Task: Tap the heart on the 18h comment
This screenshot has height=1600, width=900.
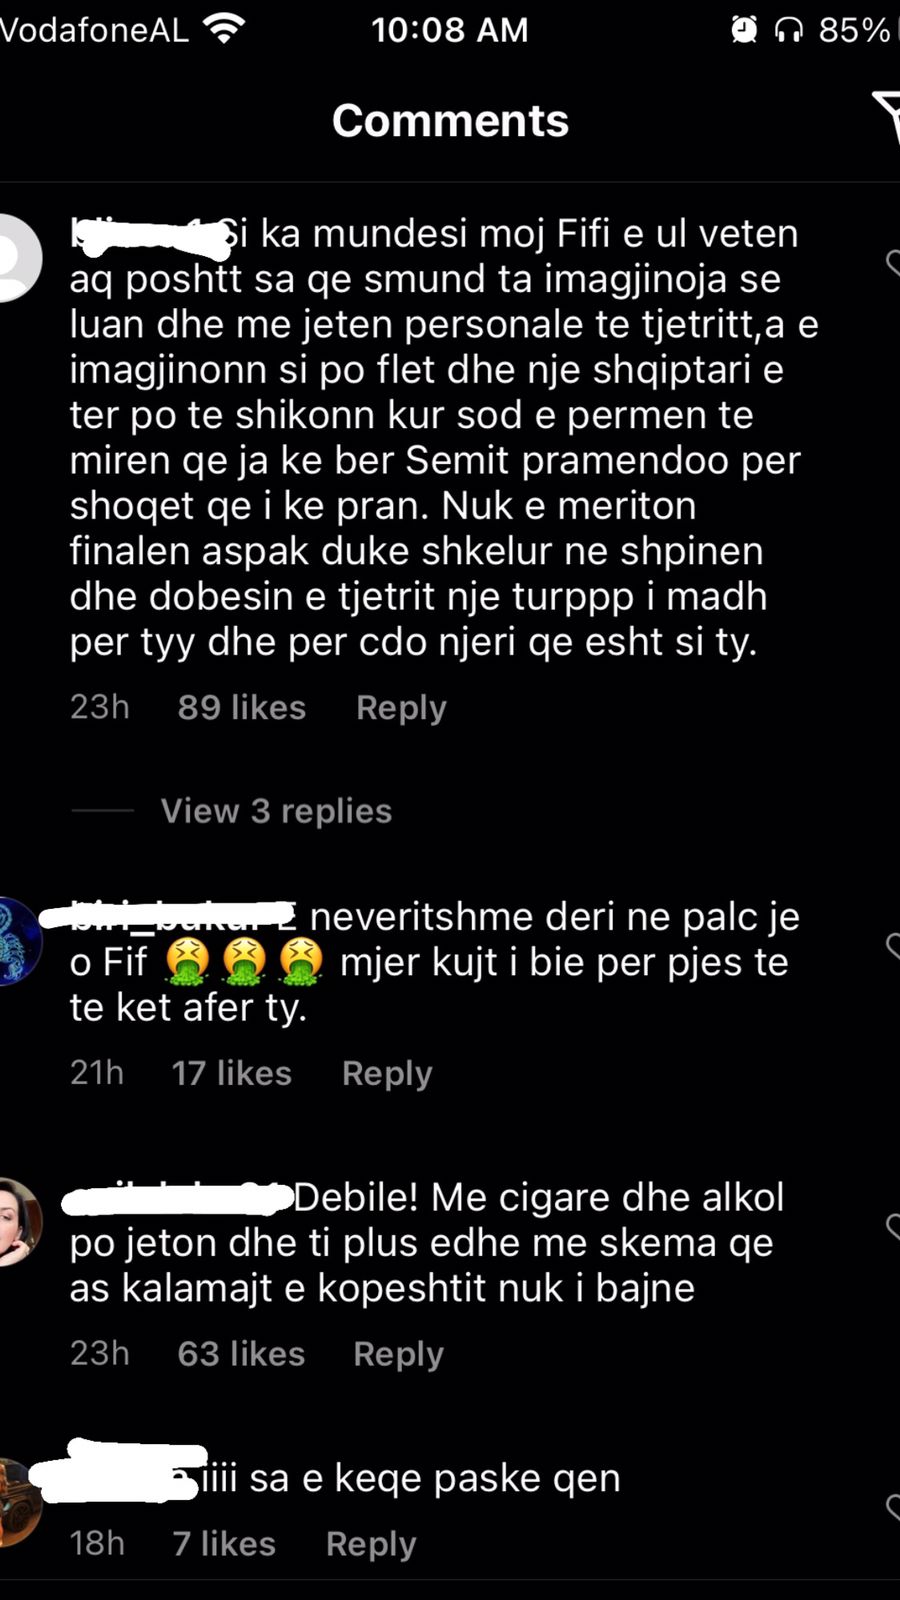Action: (x=893, y=1507)
